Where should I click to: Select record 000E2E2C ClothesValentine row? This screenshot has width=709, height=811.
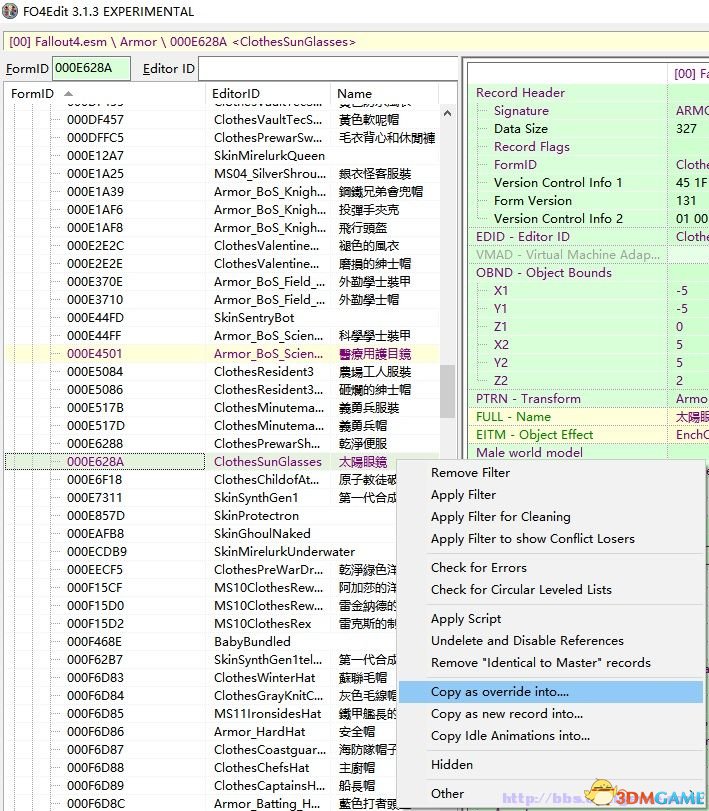coord(222,246)
